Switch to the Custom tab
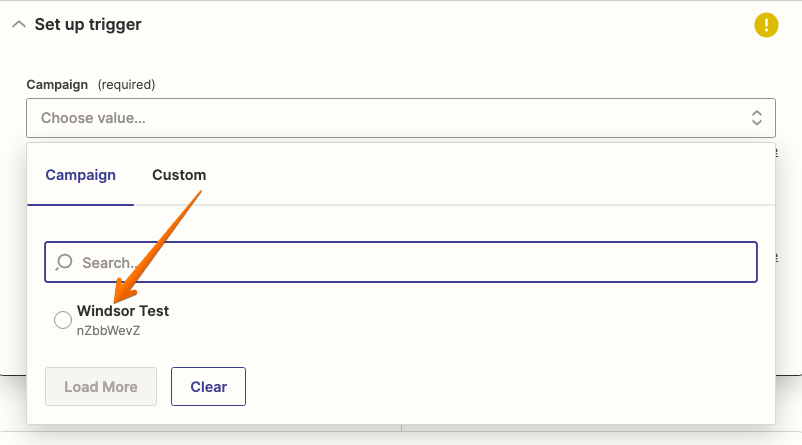This screenshot has width=802, height=445. click(x=179, y=175)
